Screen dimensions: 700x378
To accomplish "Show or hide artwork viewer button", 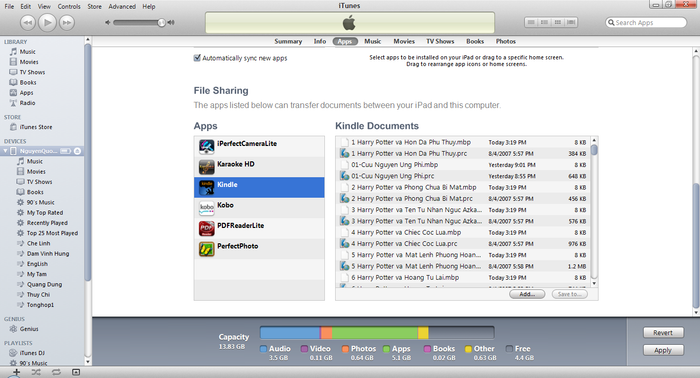I will 76,372.
